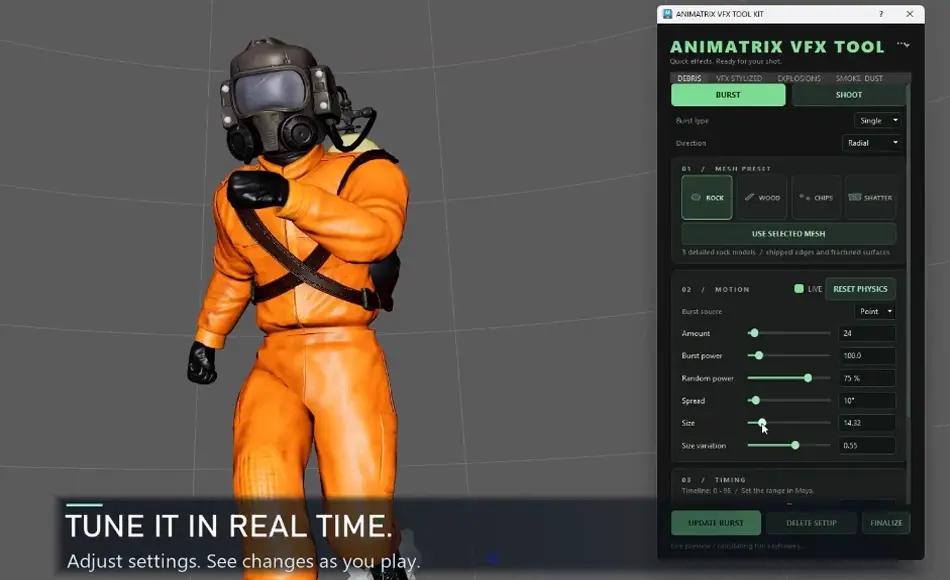The image size is (950, 580).
Task: Click the Spread slider handle
Action: 755,400
